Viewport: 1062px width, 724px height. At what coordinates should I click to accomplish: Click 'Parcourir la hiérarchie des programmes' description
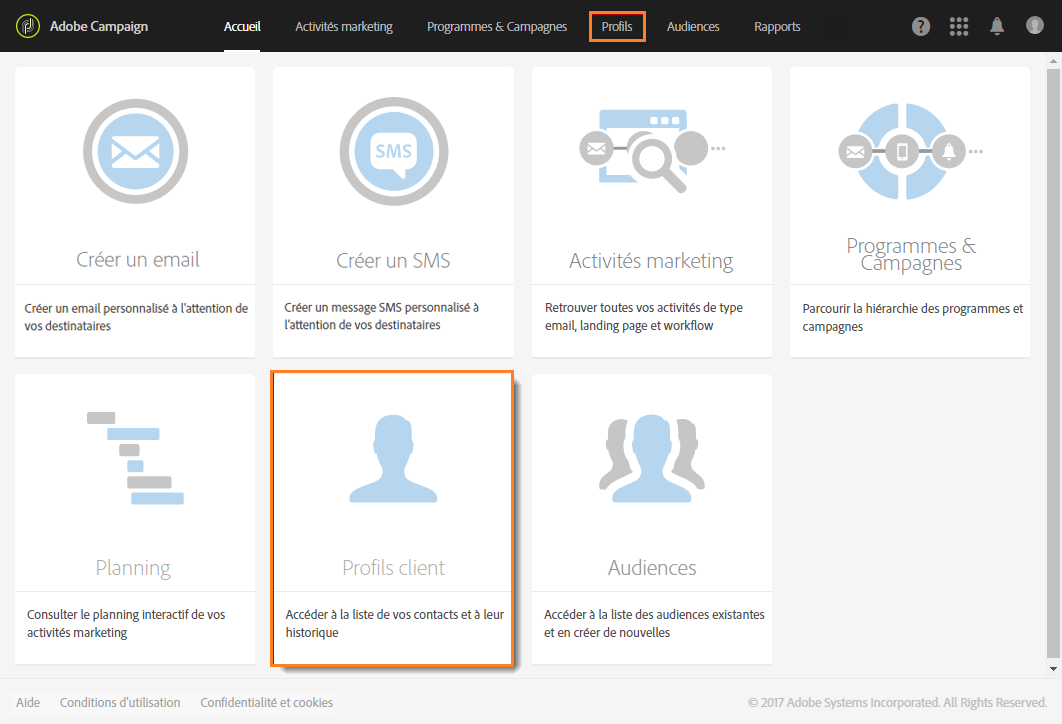(912, 317)
